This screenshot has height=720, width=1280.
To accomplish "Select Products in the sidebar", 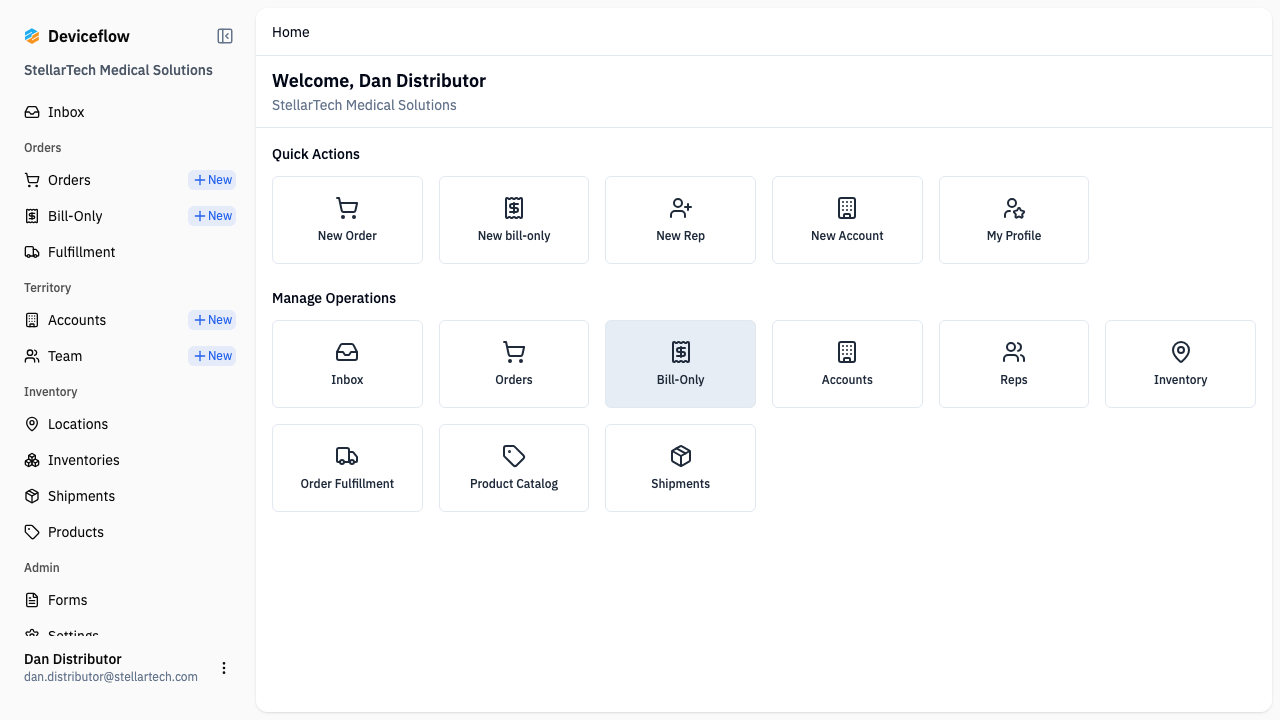I will click(x=75, y=531).
